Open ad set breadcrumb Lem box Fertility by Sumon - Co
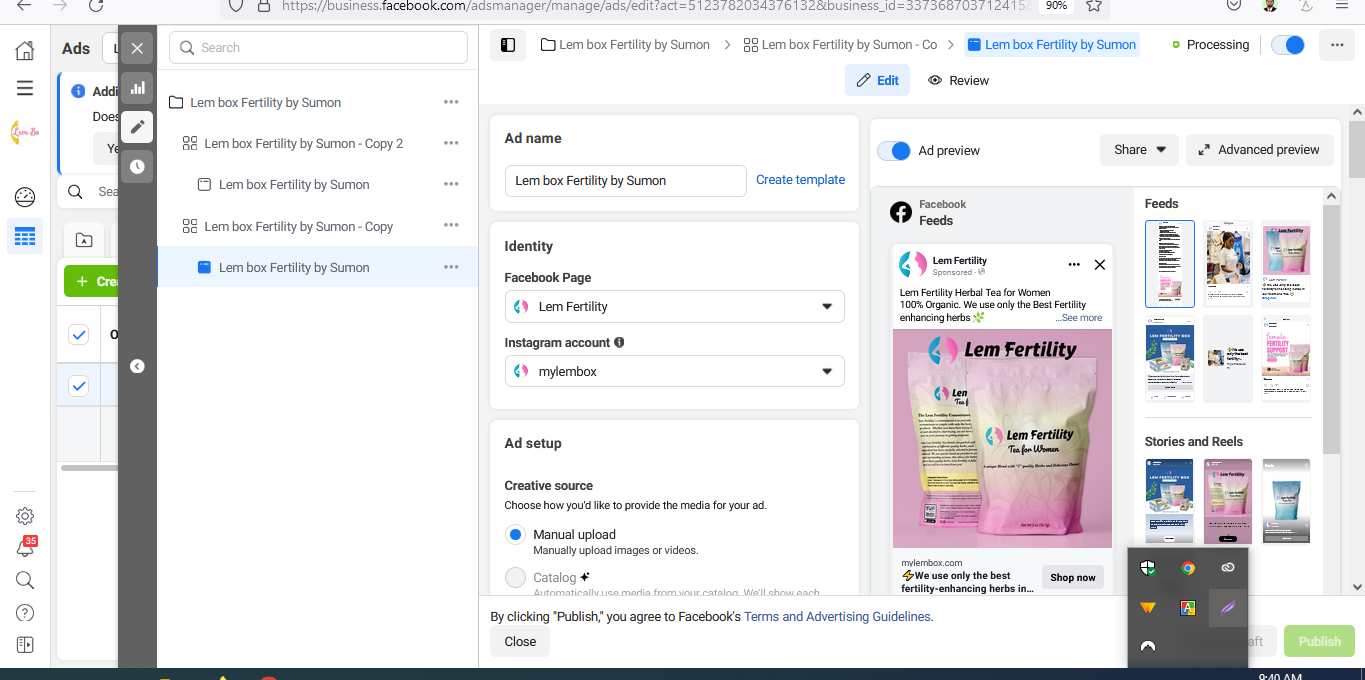The width and height of the screenshot is (1365, 680). pyautogui.click(x=840, y=45)
